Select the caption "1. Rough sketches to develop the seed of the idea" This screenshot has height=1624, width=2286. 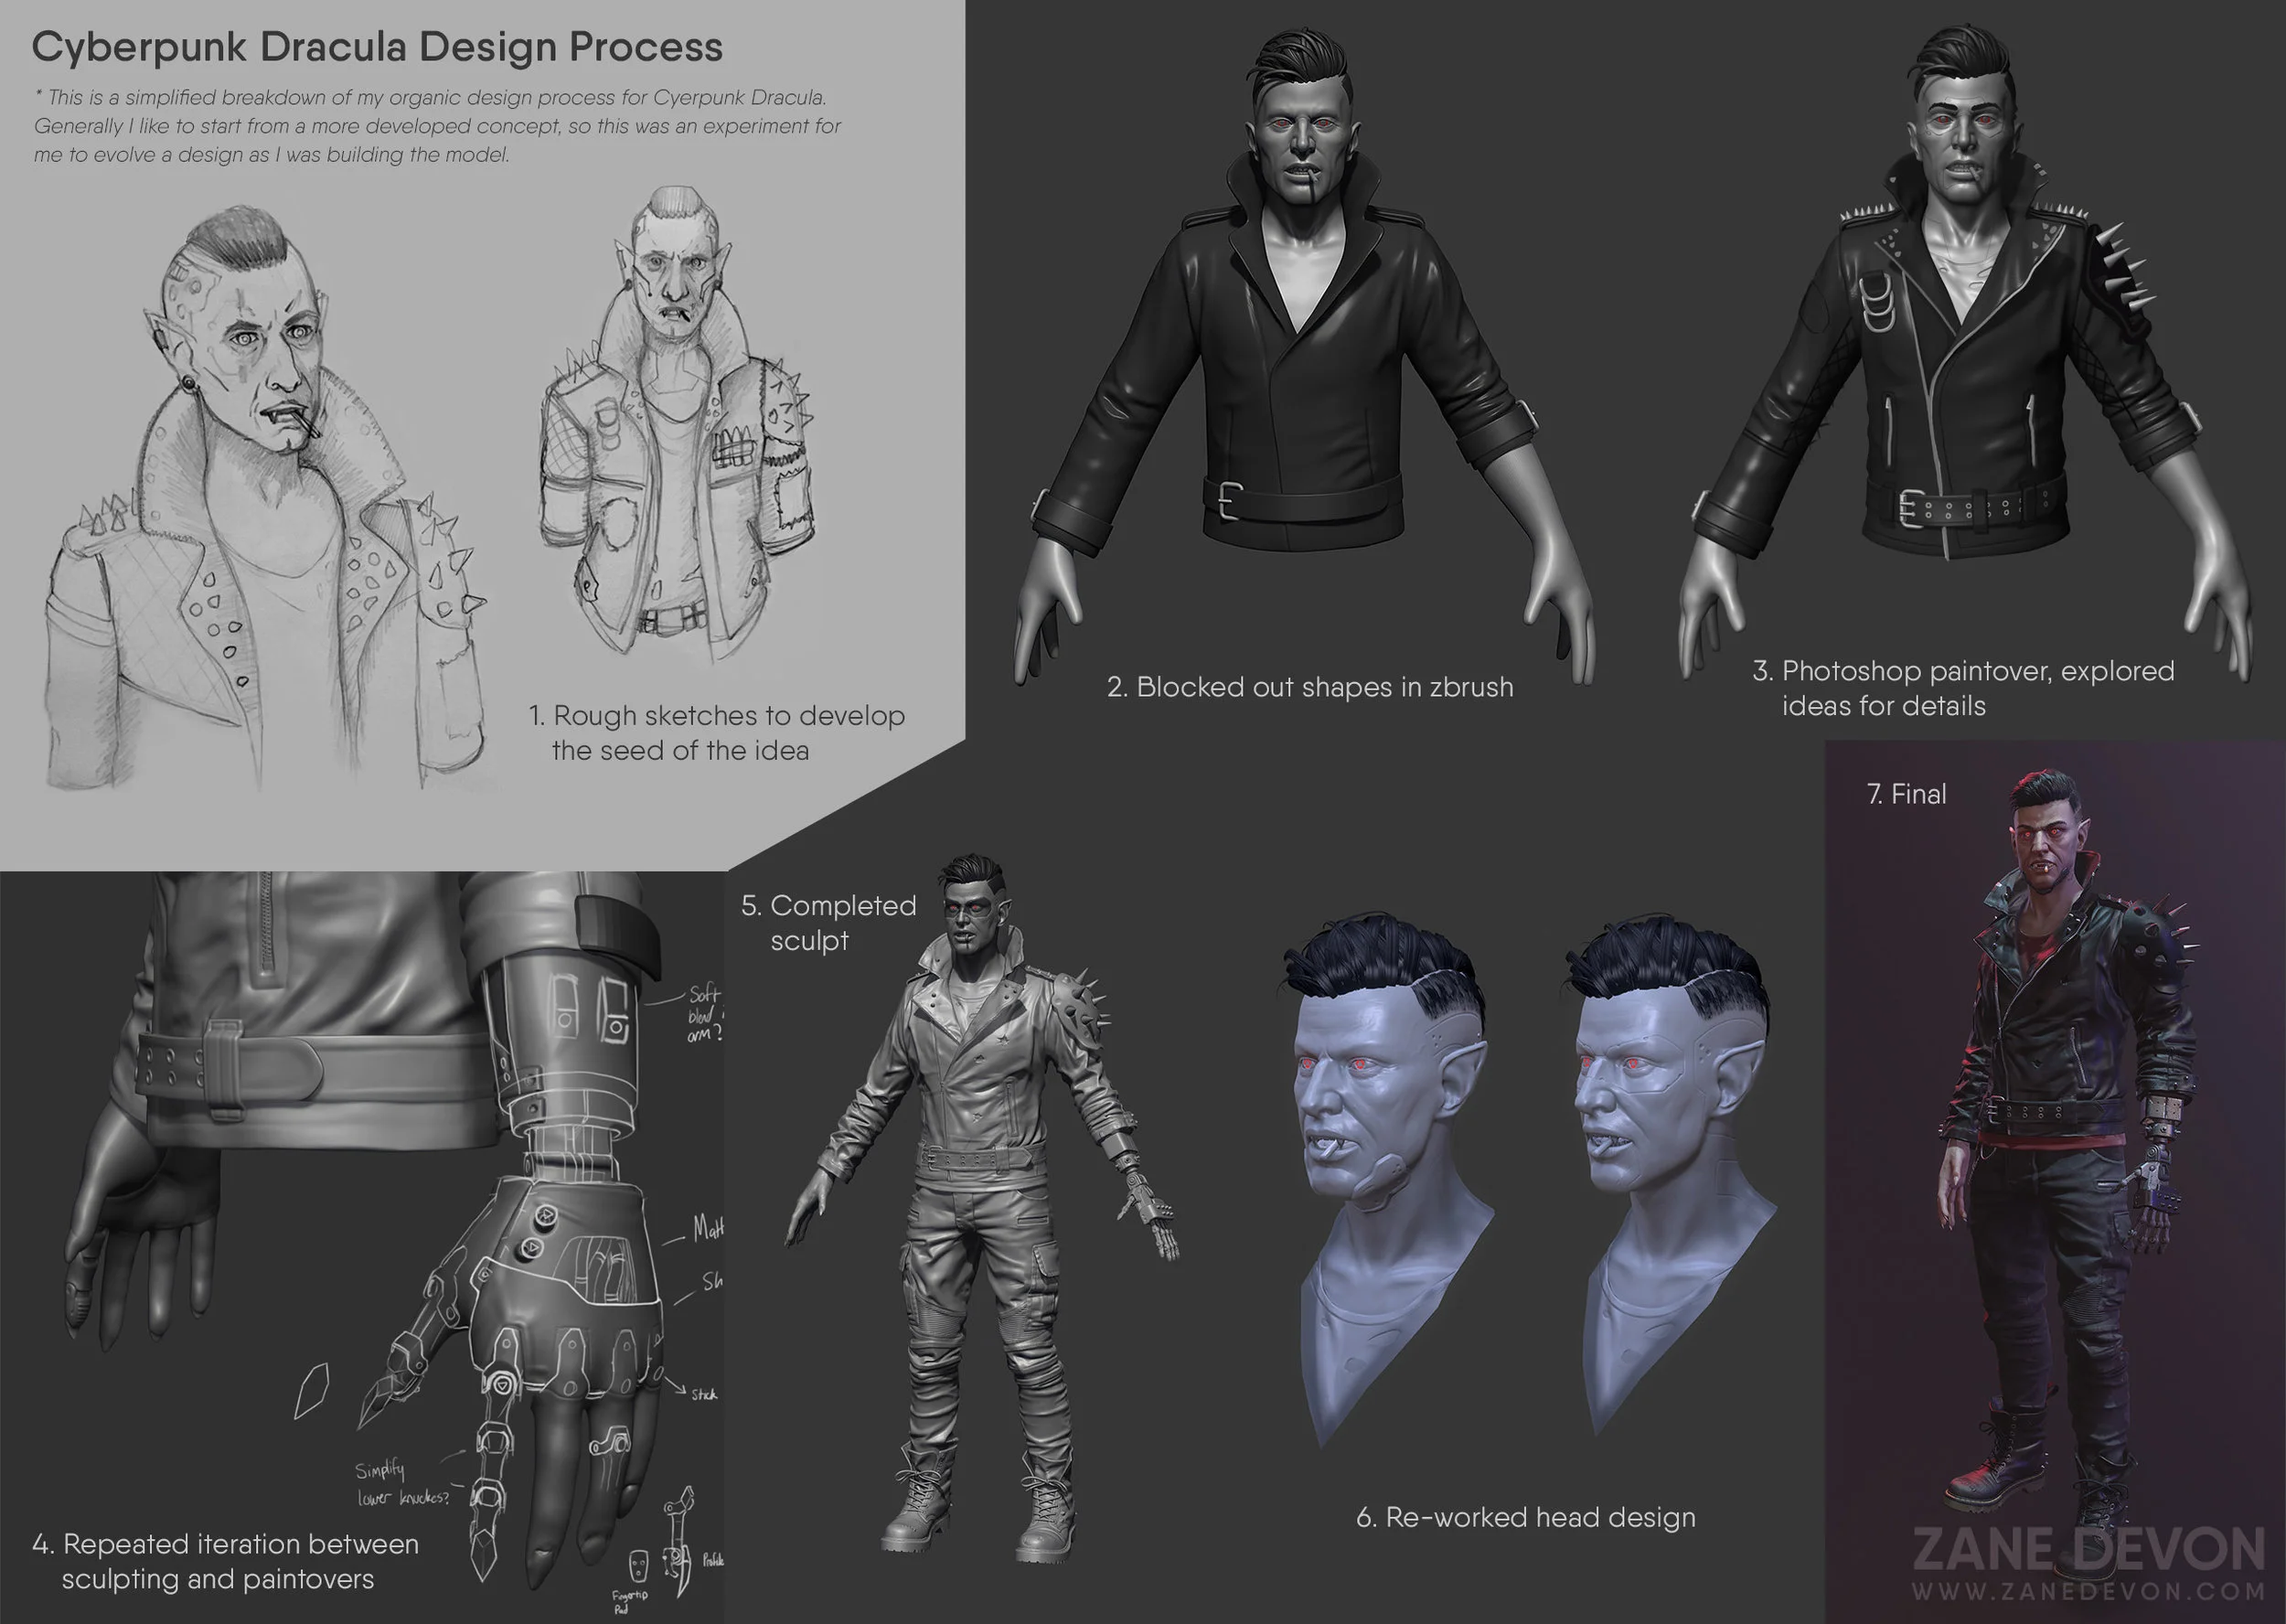[716, 733]
